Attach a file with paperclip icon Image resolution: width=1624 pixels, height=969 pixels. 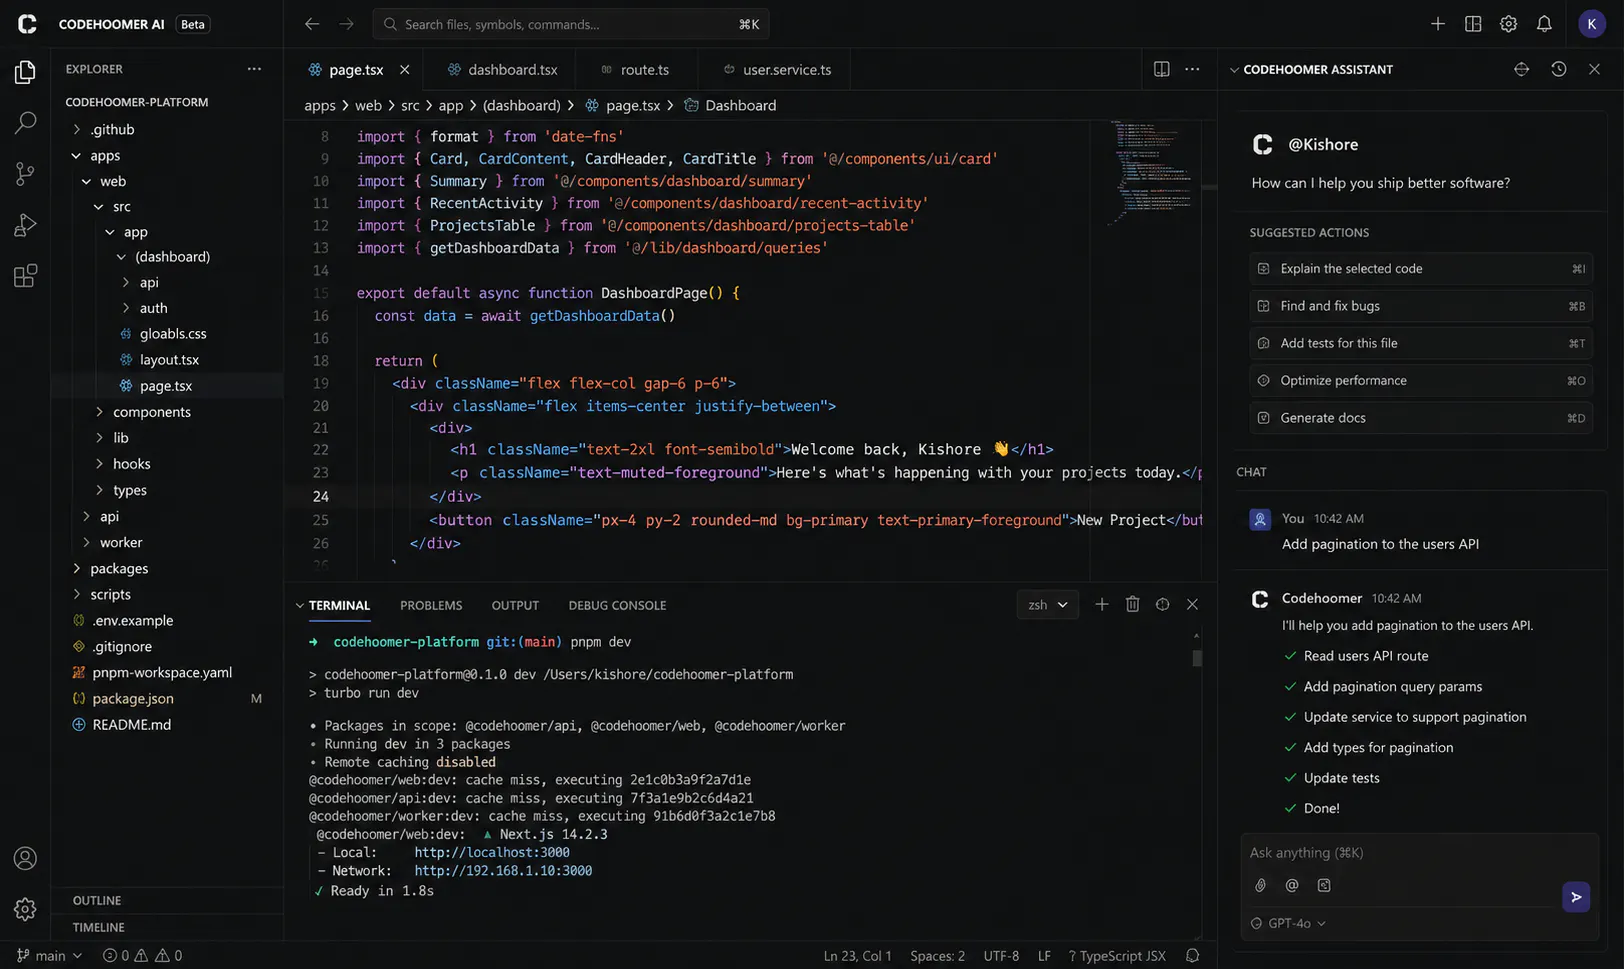[1260, 885]
